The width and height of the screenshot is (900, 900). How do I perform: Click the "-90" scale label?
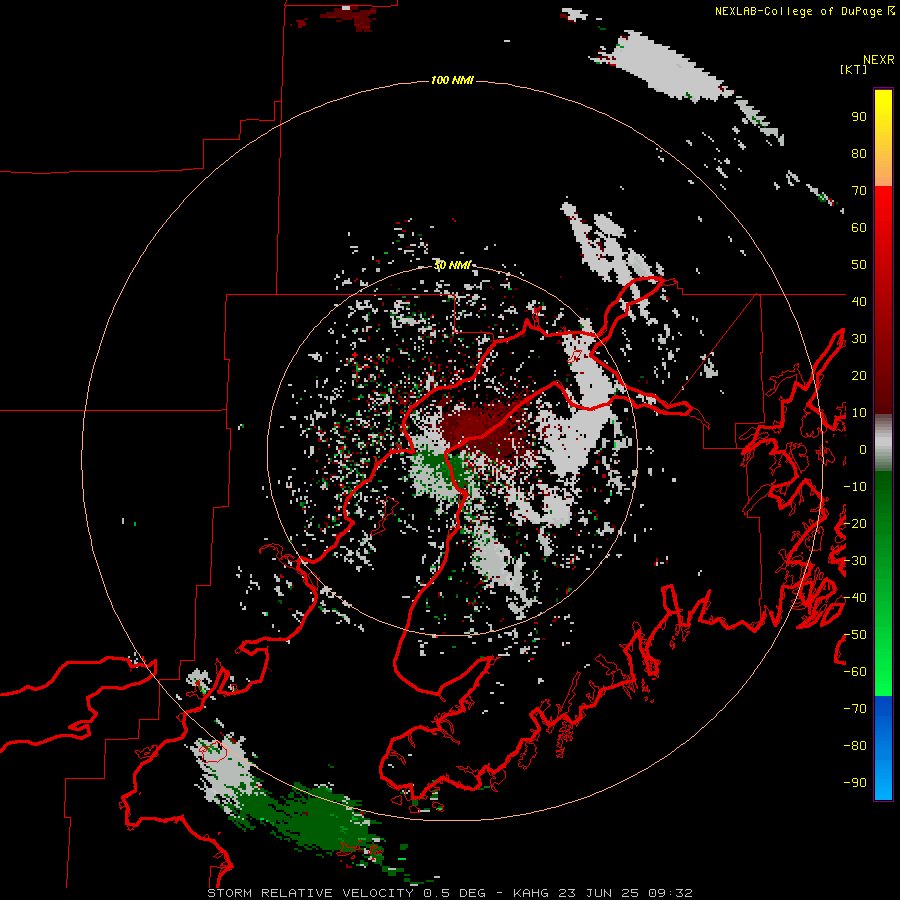pyautogui.click(x=855, y=783)
